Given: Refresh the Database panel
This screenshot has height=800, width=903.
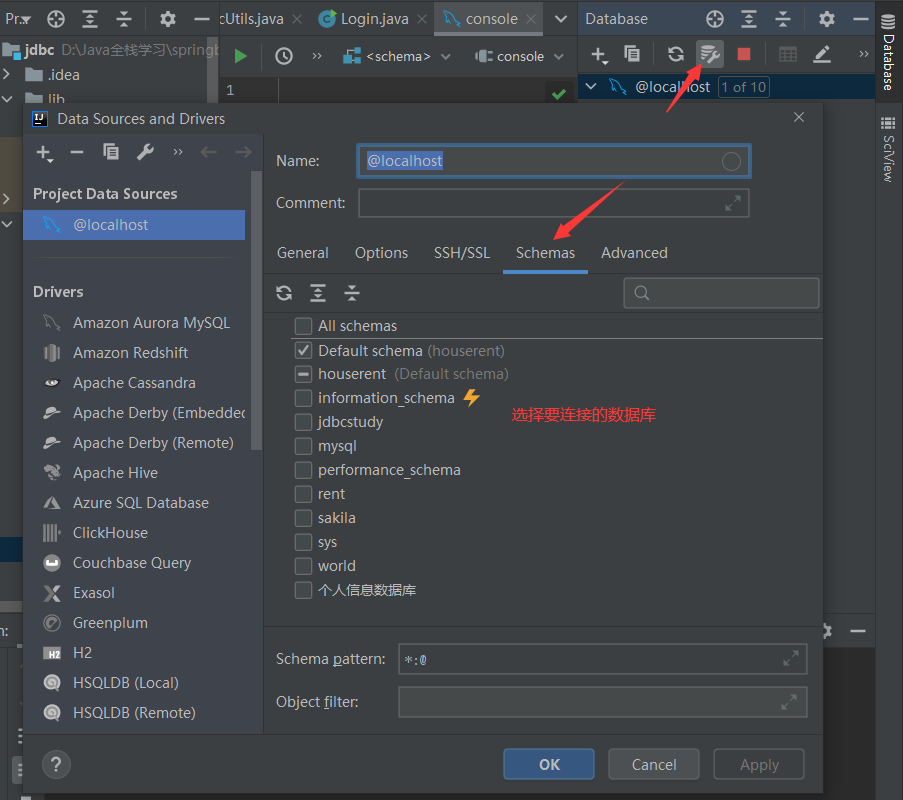Looking at the screenshot, I should [x=676, y=54].
